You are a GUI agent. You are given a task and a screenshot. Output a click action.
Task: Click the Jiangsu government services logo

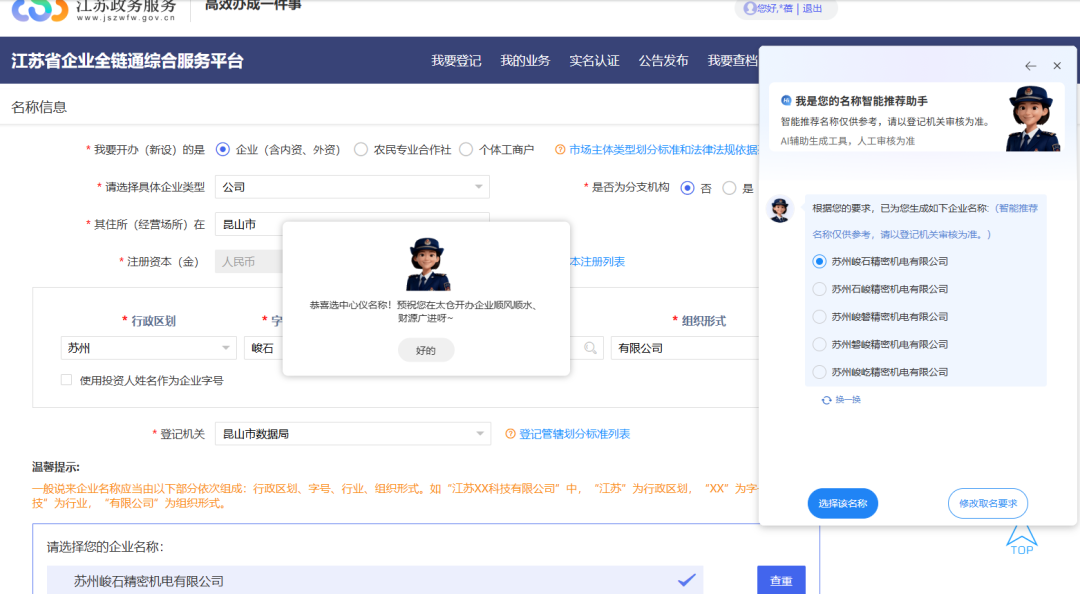click(x=40, y=8)
